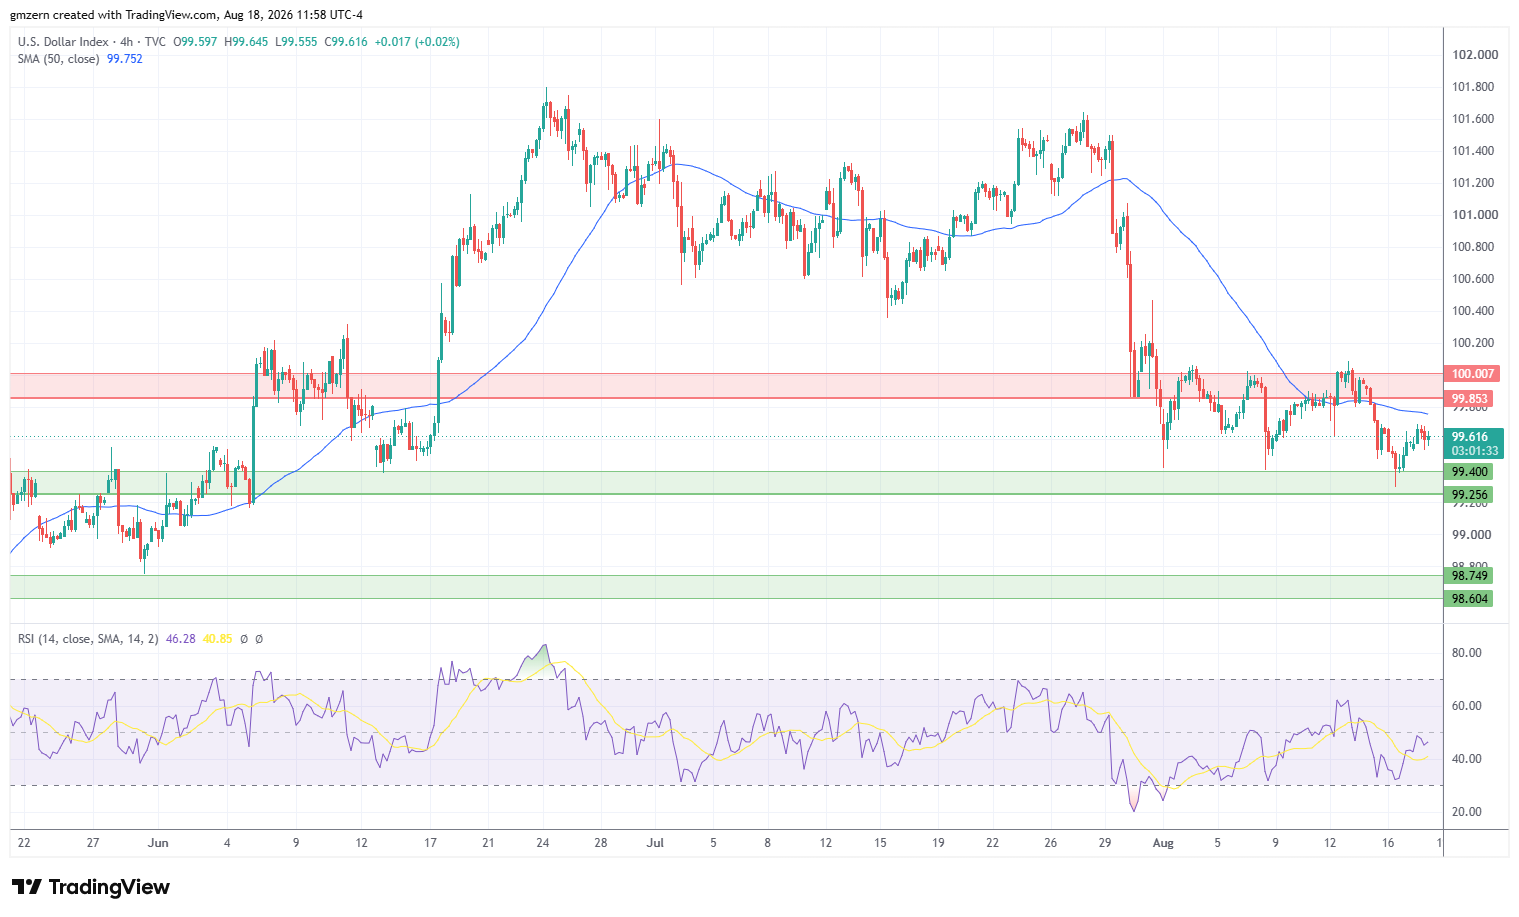Click the 100.600 price axis label
This screenshot has width=1519, height=917.
pos(1475,279)
